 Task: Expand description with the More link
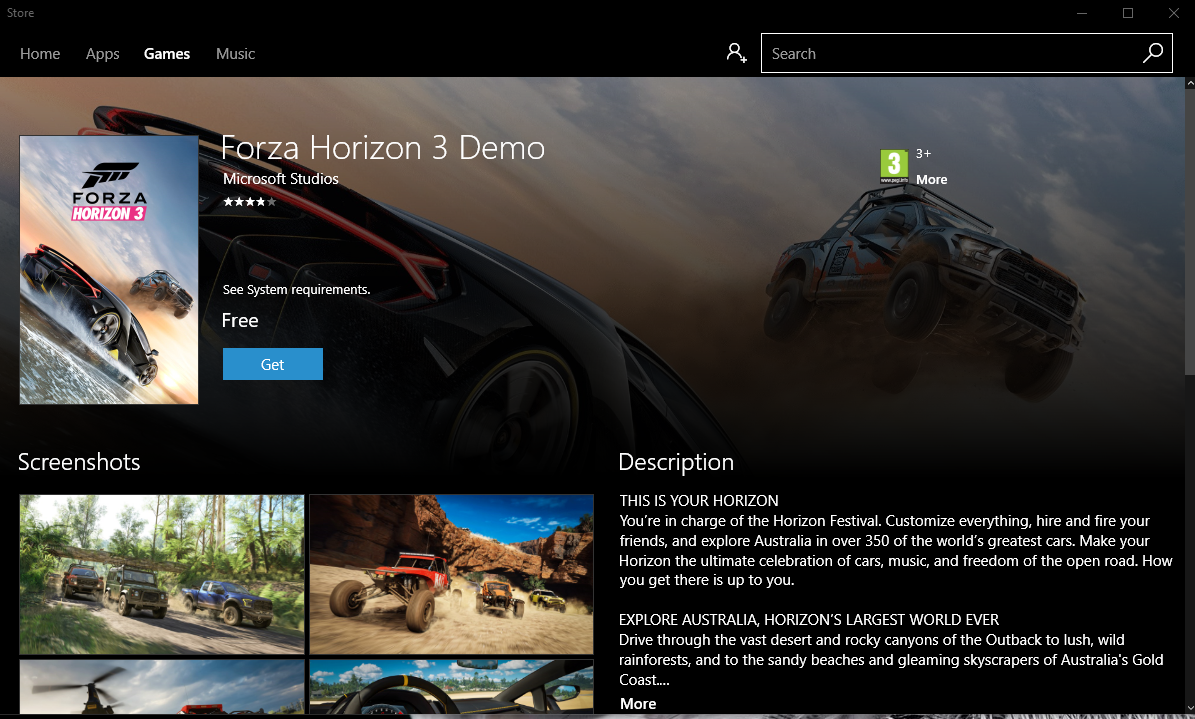coord(638,704)
